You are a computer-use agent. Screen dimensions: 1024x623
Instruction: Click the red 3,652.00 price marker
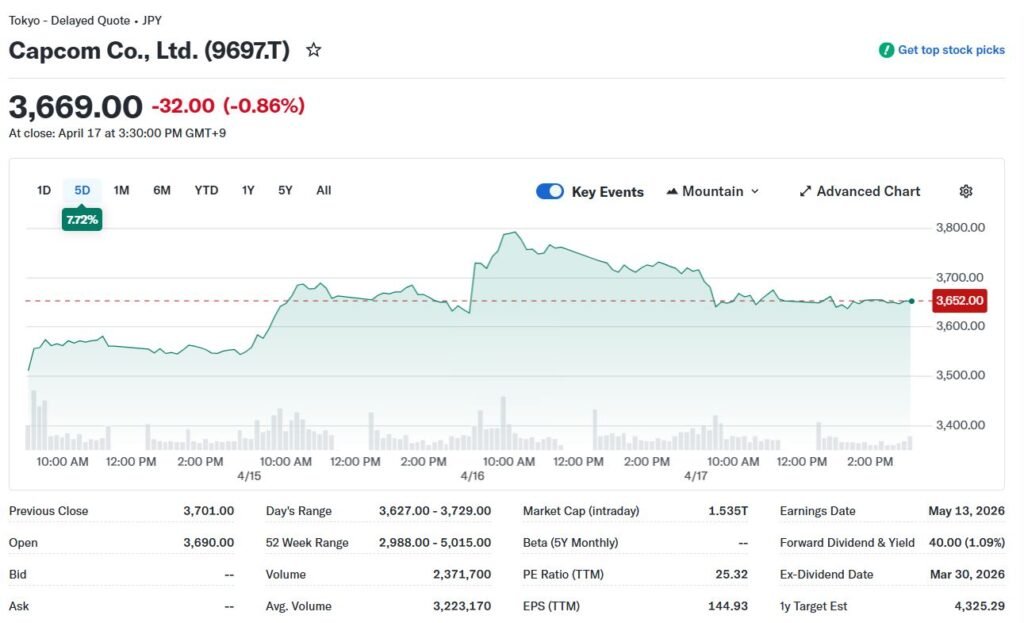[x=959, y=300]
